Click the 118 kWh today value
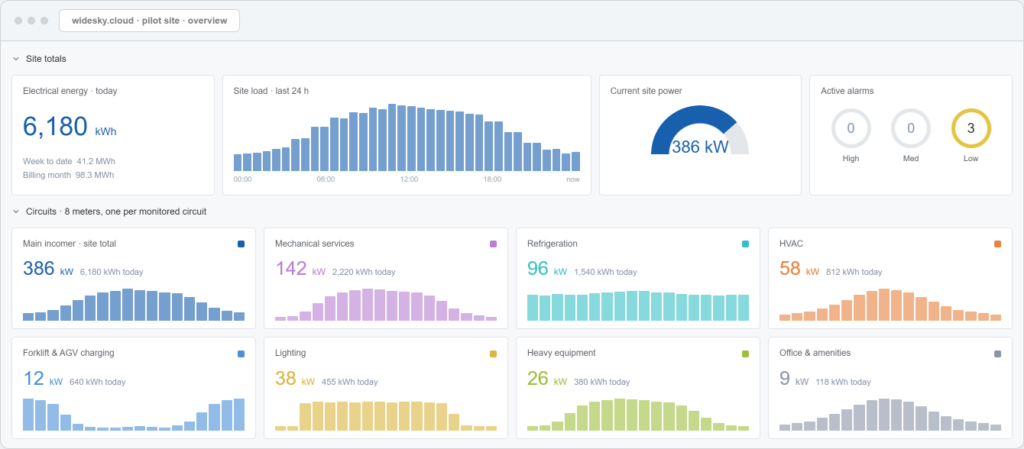 point(844,382)
